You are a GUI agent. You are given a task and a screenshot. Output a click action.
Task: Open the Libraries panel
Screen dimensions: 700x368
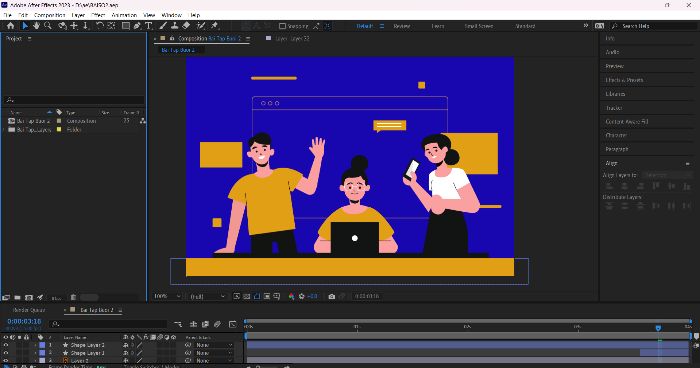coord(615,94)
